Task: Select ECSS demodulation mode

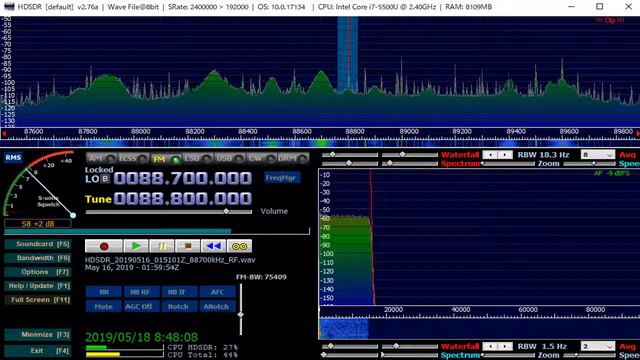Action: [133, 158]
